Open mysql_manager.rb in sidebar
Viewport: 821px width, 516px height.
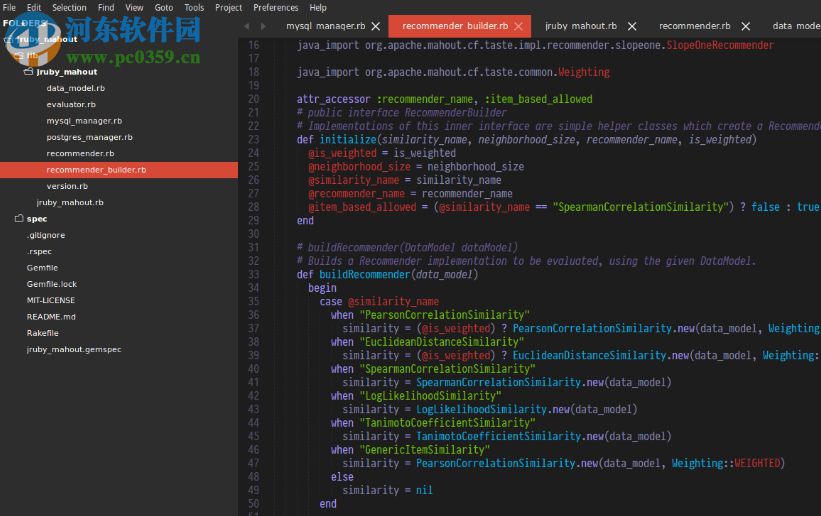coord(84,120)
